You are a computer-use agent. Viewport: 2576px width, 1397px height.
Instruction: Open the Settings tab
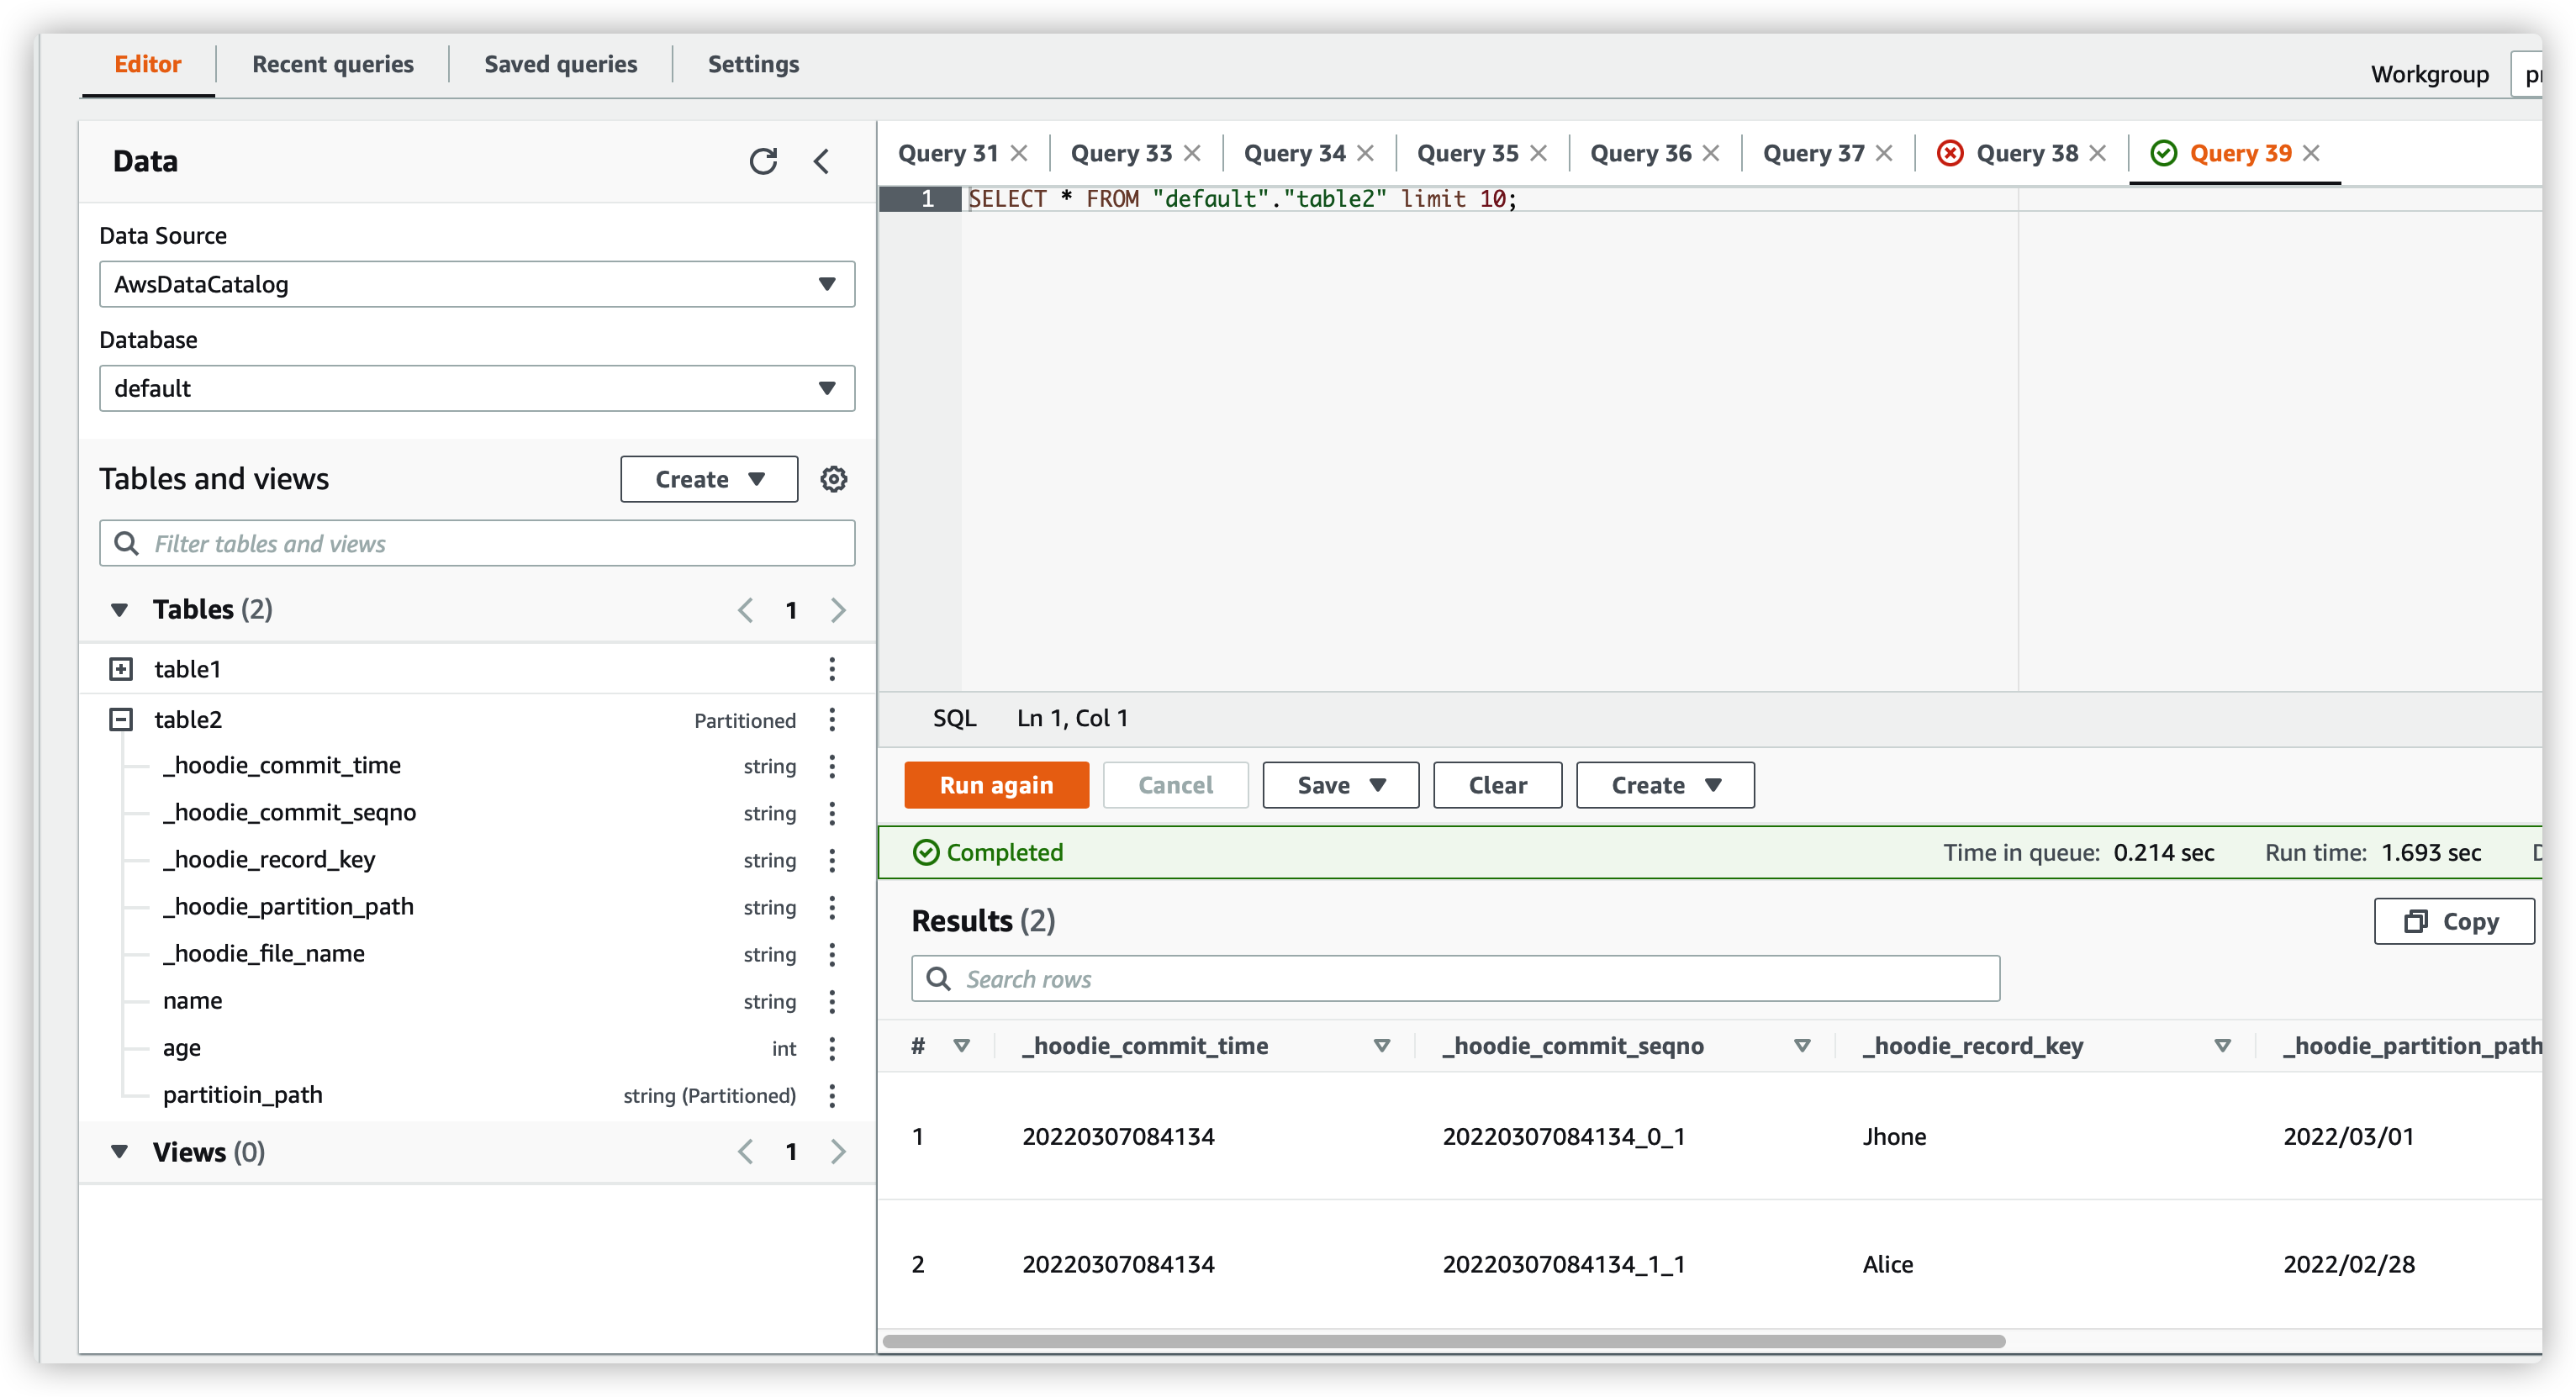(753, 64)
